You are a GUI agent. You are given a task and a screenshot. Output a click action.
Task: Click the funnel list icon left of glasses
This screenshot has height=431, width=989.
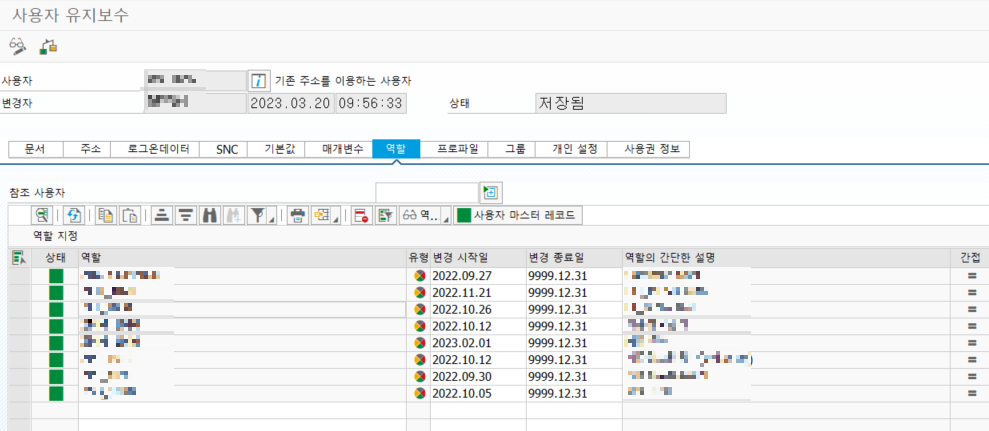pos(385,215)
